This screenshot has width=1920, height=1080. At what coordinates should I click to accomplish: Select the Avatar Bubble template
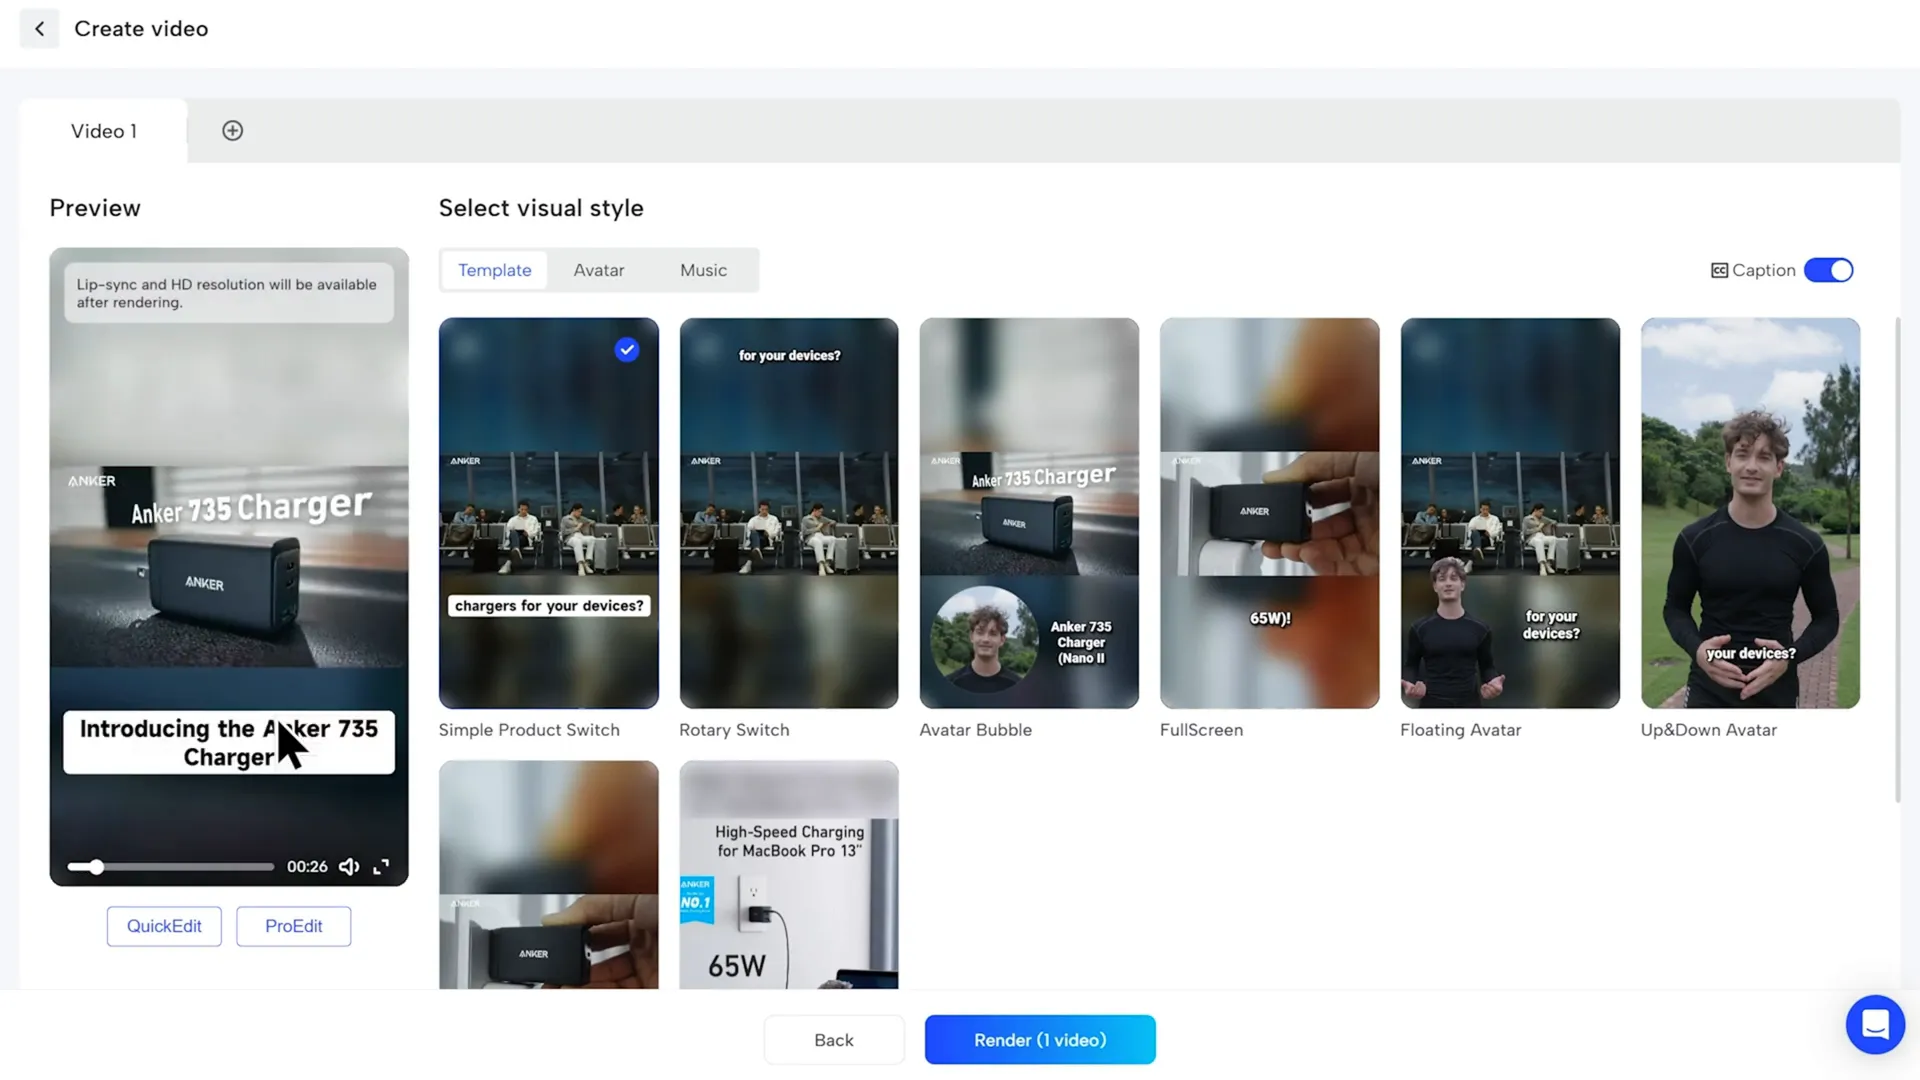point(1029,513)
